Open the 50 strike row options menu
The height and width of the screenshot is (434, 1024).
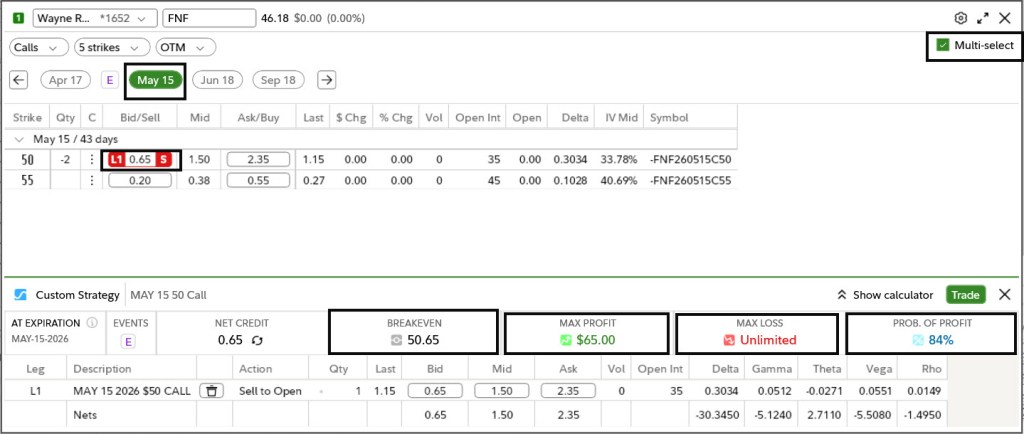tap(92, 159)
